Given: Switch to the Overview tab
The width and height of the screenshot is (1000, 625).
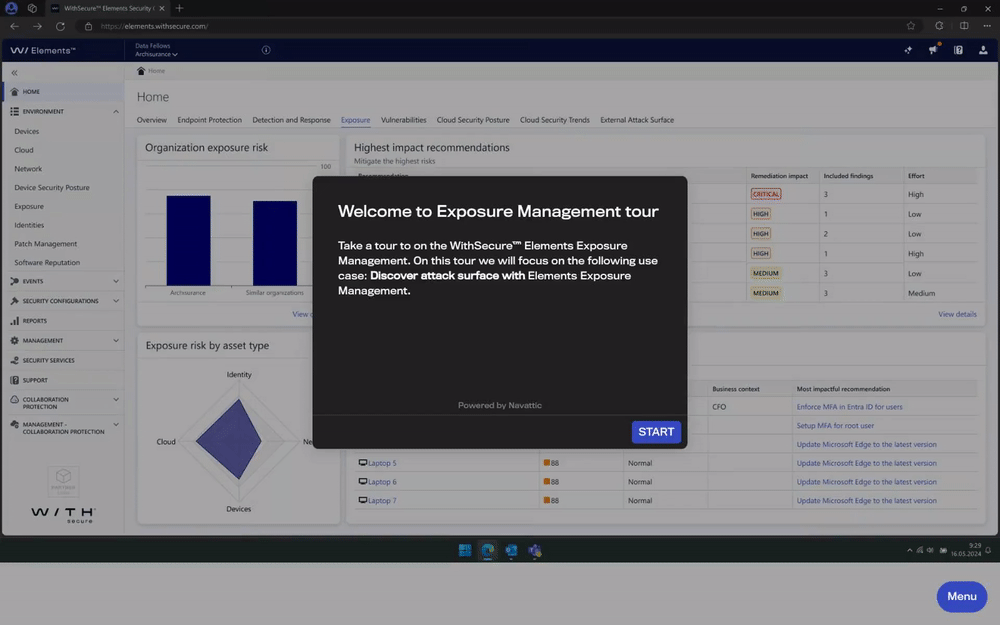Looking at the screenshot, I should click(152, 120).
